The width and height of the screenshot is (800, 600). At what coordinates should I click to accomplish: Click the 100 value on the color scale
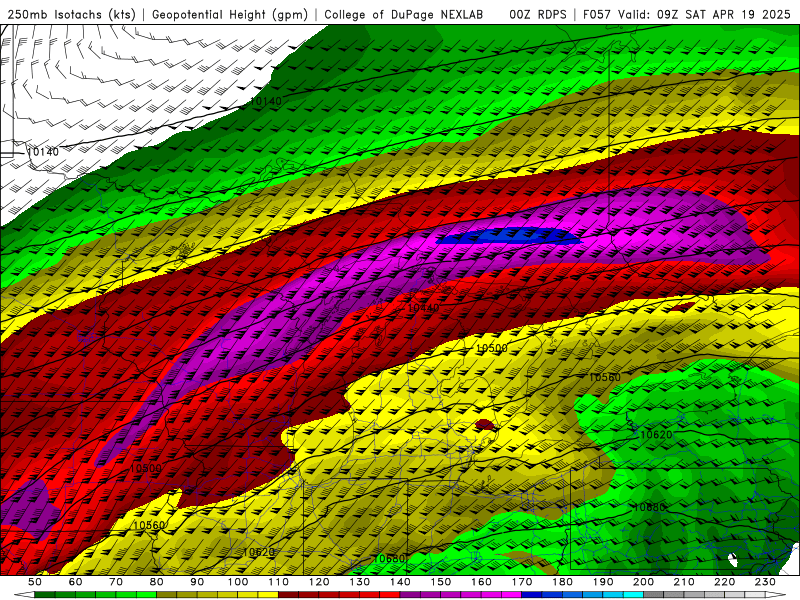pyautogui.click(x=238, y=582)
